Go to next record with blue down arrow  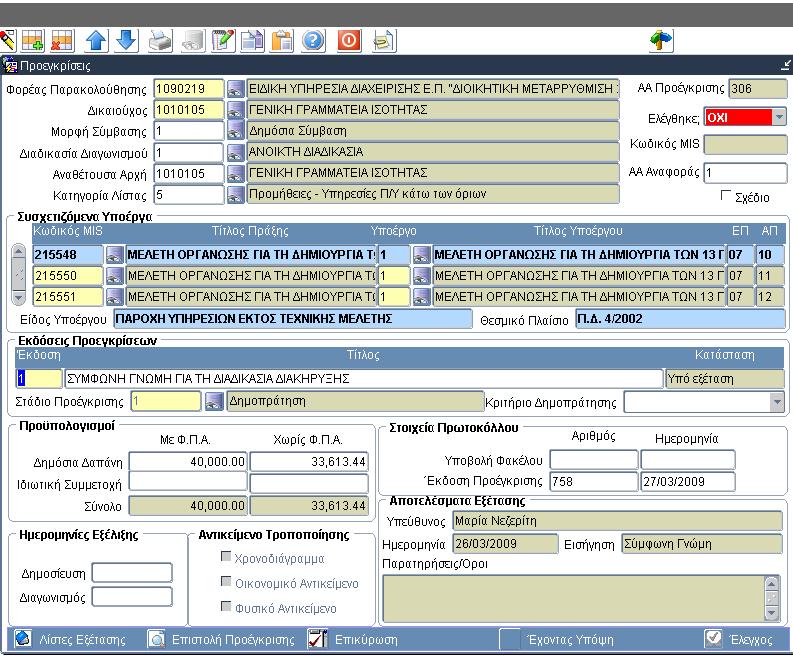pos(127,40)
